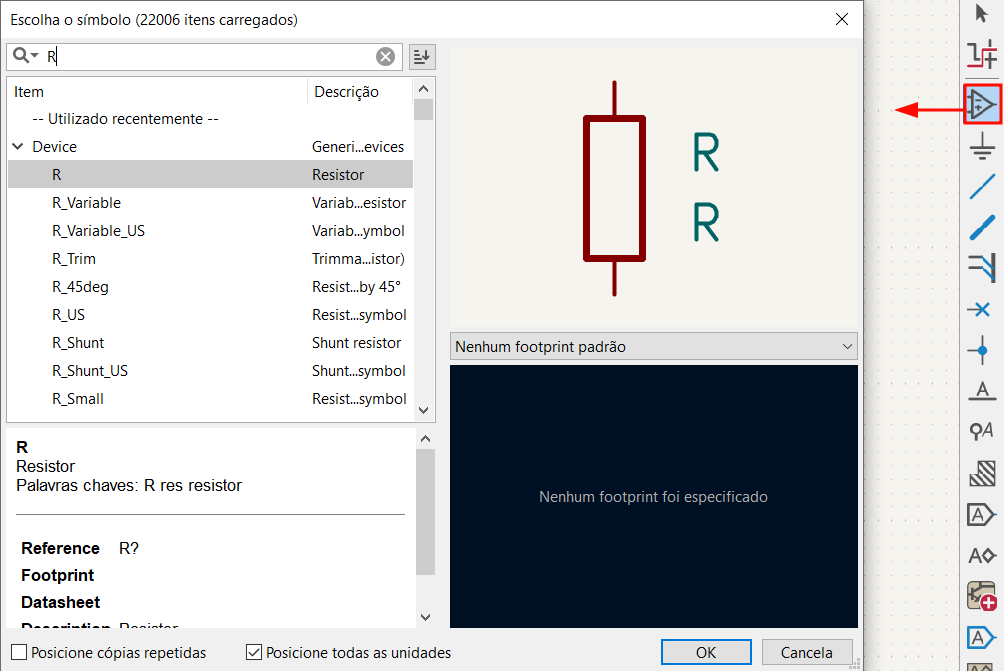The width and height of the screenshot is (1004, 671).
Task: Choose the add junction tool
Action: click(x=982, y=350)
